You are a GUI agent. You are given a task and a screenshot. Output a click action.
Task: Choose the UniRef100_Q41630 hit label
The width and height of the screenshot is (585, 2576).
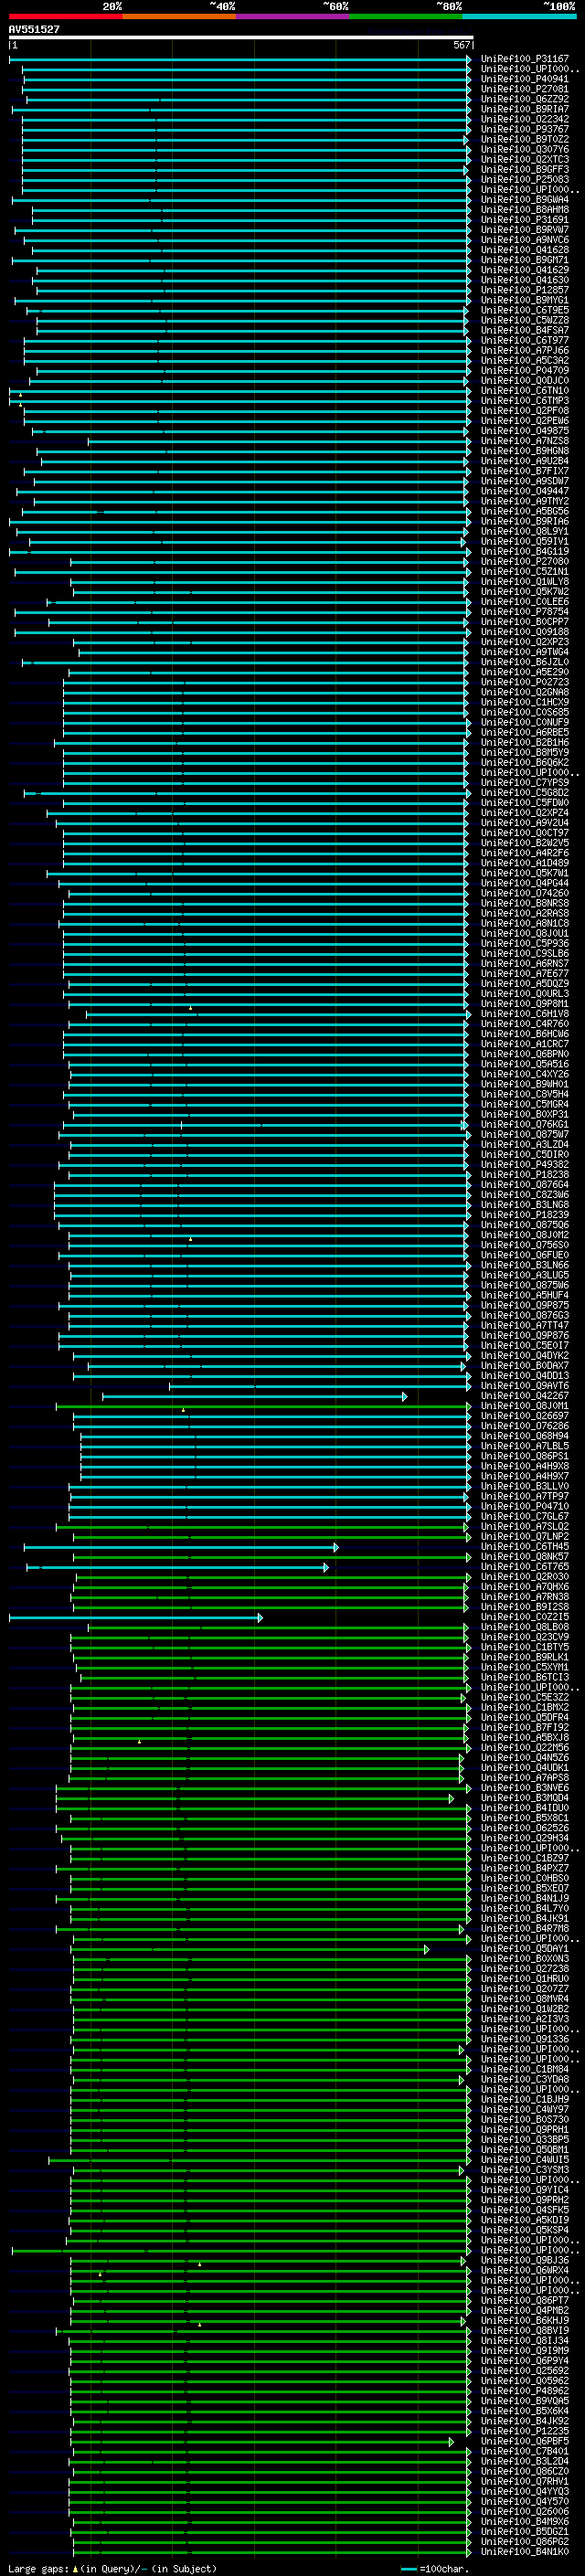pos(525,280)
